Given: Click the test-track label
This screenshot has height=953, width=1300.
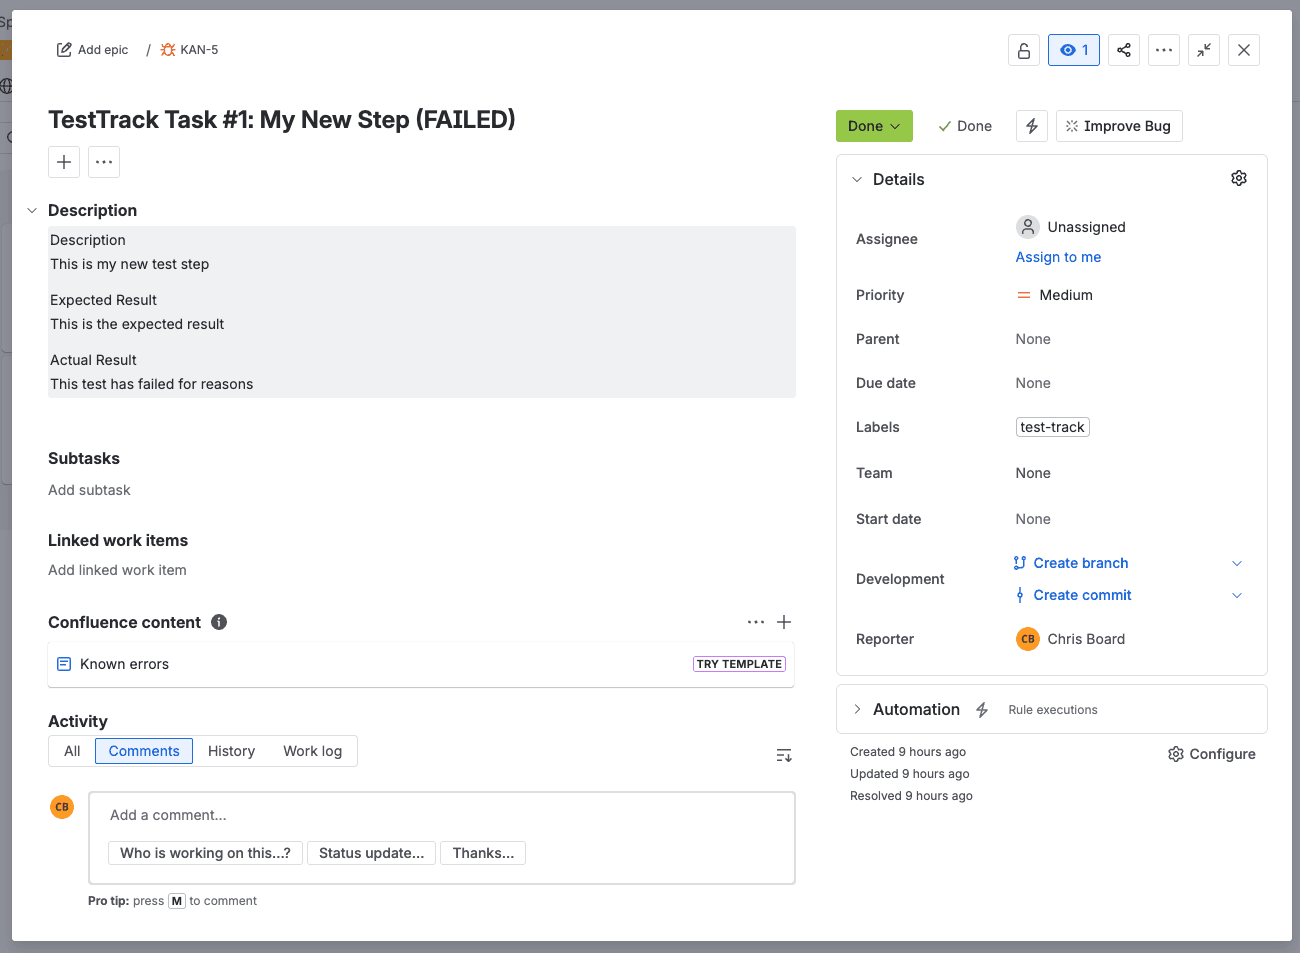Looking at the screenshot, I should coord(1052,427).
